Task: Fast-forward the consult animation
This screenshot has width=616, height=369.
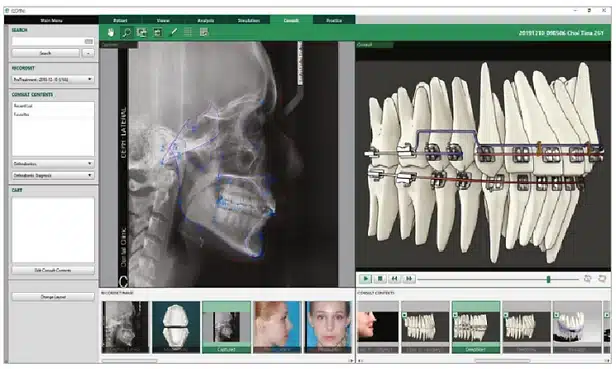Action: [x=409, y=279]
